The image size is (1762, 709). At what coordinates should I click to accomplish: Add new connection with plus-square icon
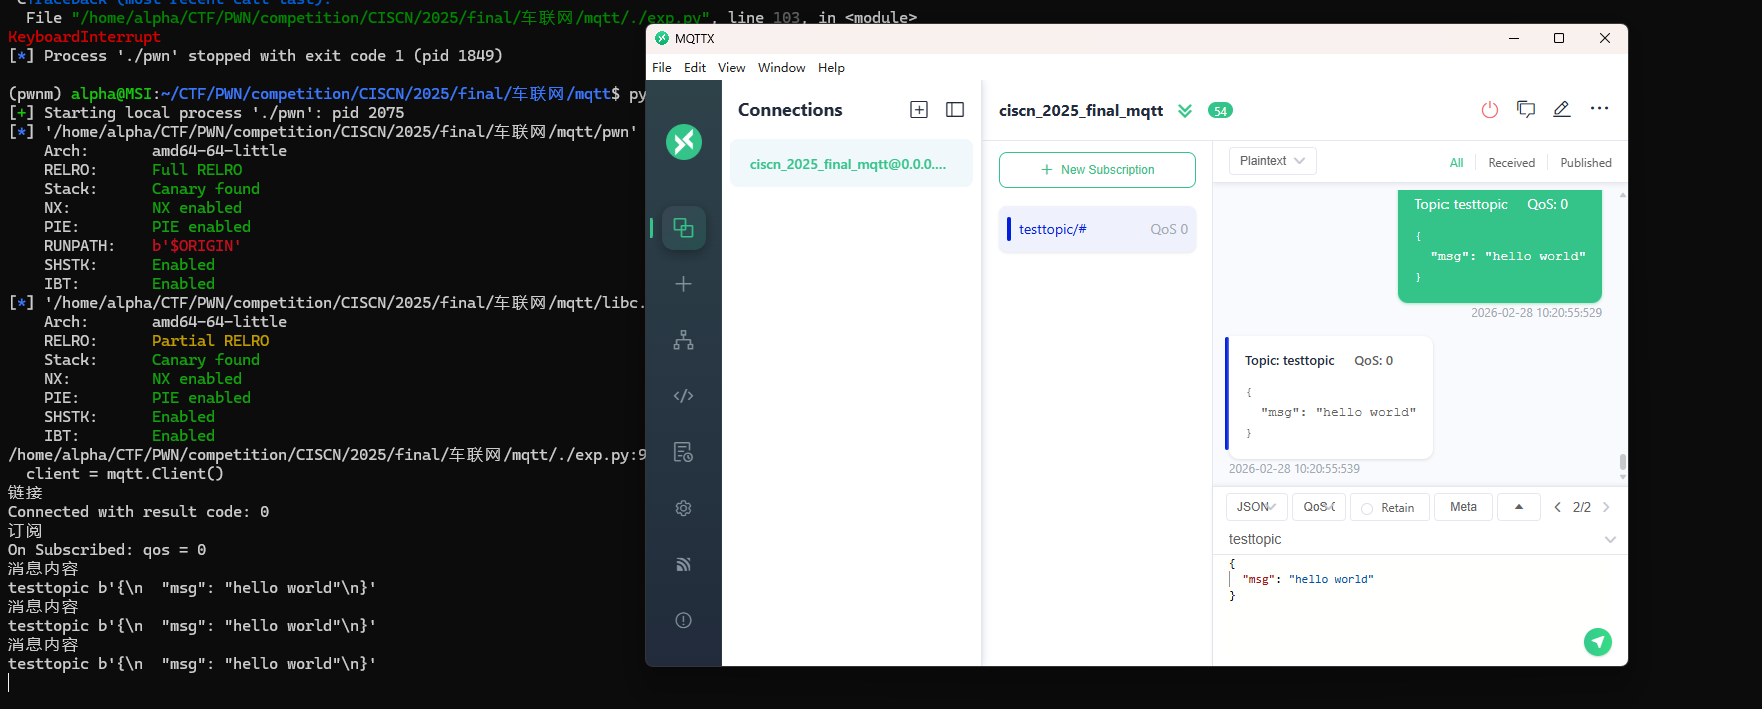pyautogui.click(x=919, y=110)
